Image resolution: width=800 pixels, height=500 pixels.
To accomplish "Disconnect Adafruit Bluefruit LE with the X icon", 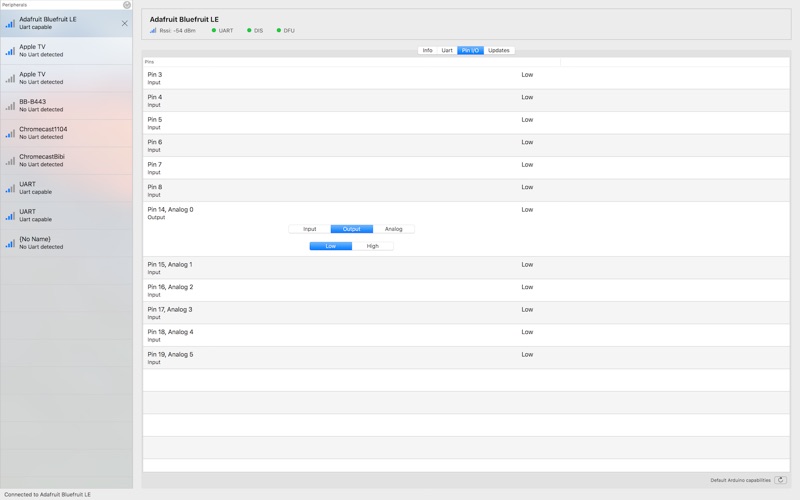I will [x=124, y=23].
